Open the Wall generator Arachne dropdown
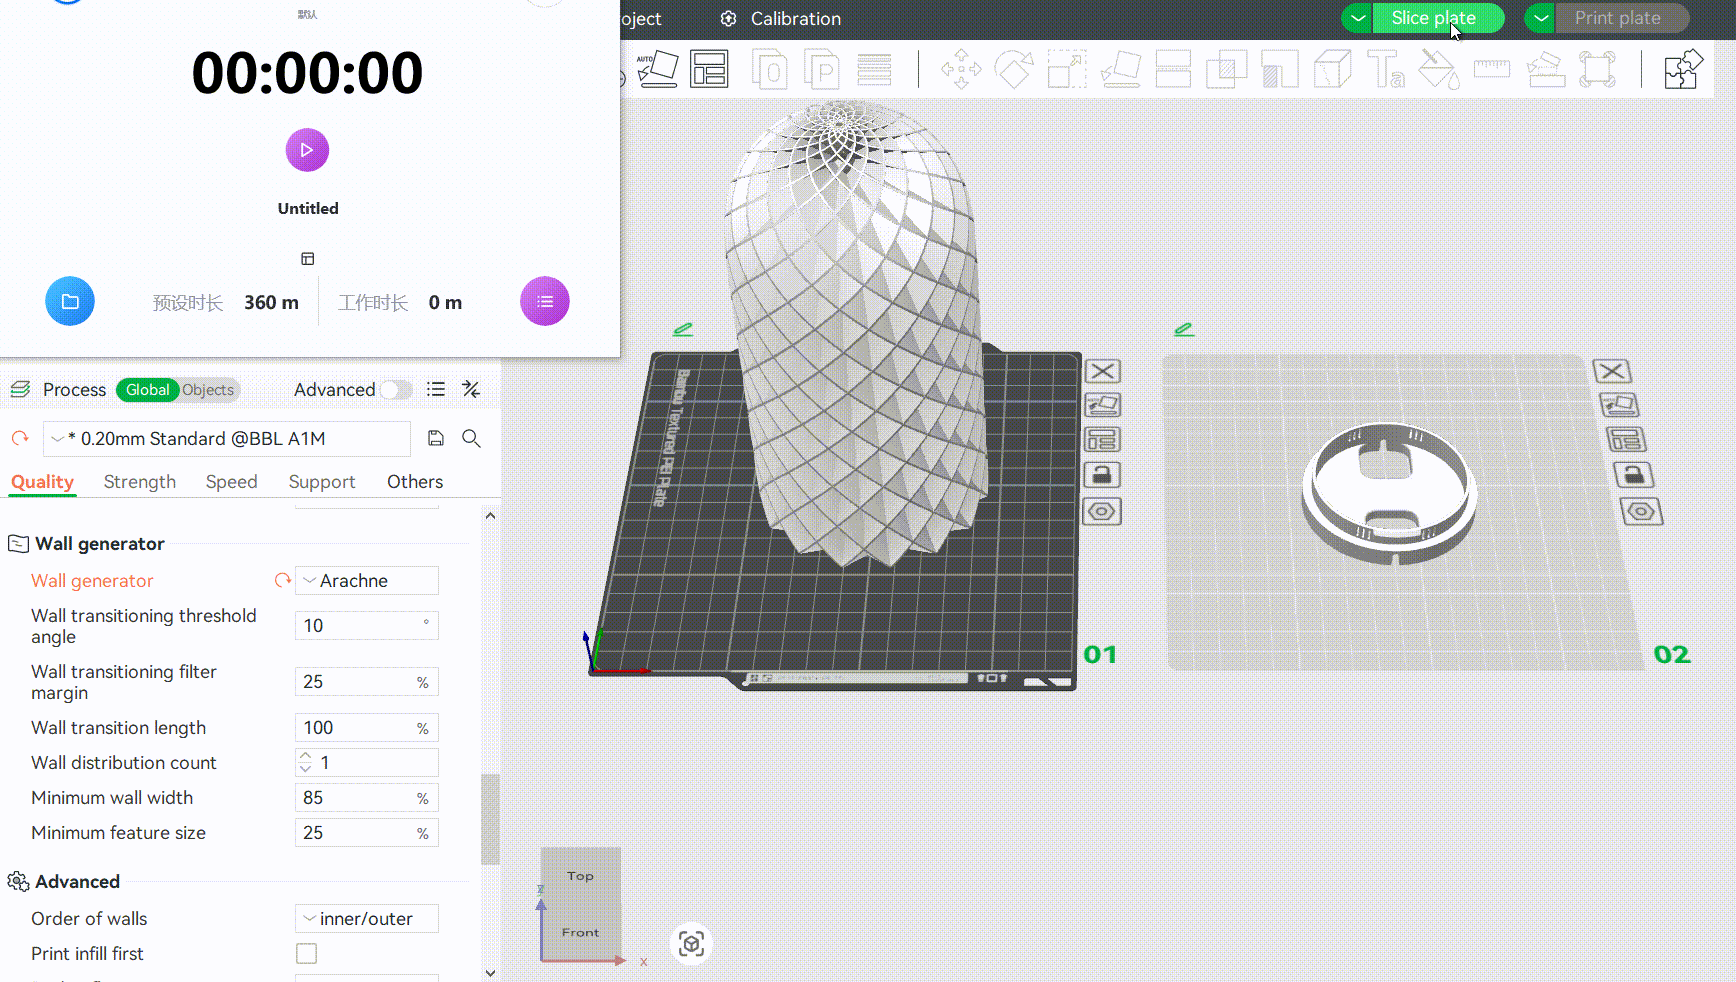The image size is (1736, 982). point(367,581)
